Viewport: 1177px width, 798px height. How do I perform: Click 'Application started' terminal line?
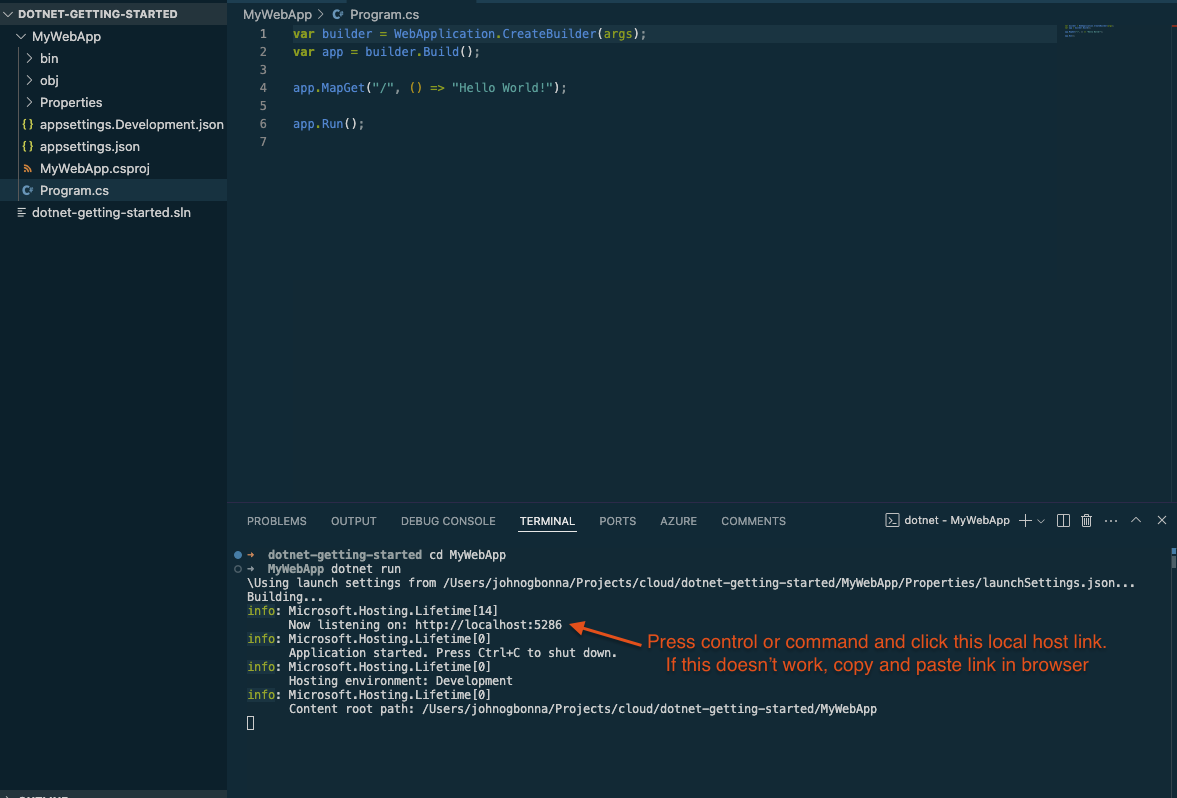pos(453,653)
